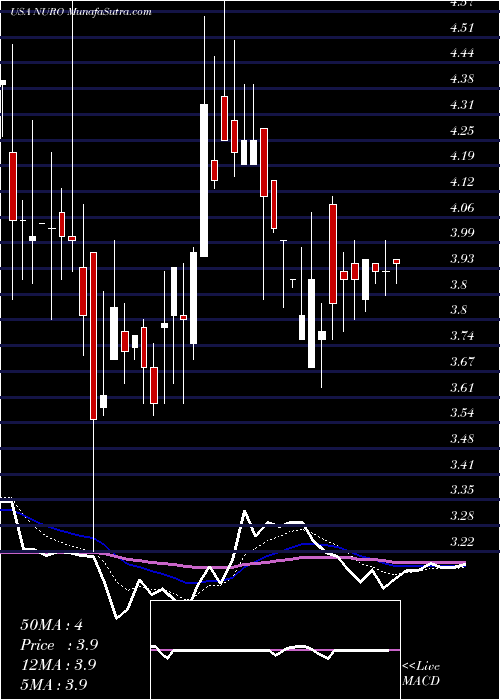This screenshot has width=500, height=700.
Task: Open the MACD inset chart panel
Action: click(275, 650)
